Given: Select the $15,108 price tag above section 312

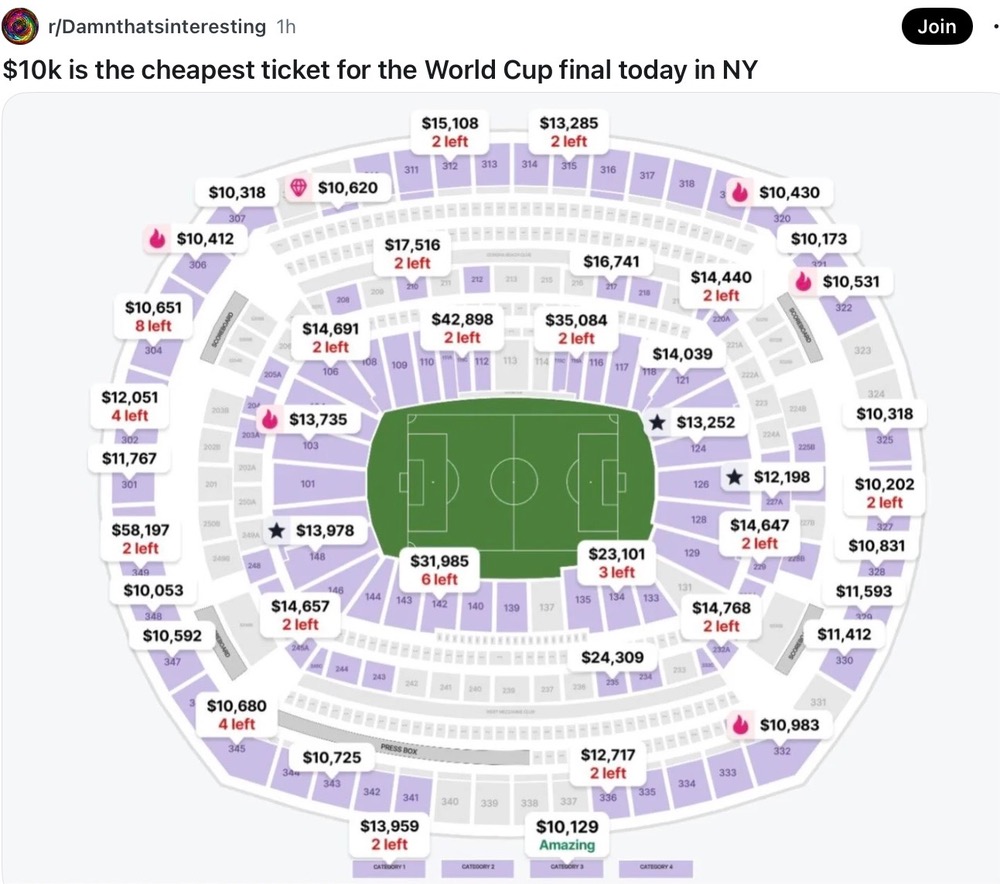Looking at the screenshot, I should (450, 132).
